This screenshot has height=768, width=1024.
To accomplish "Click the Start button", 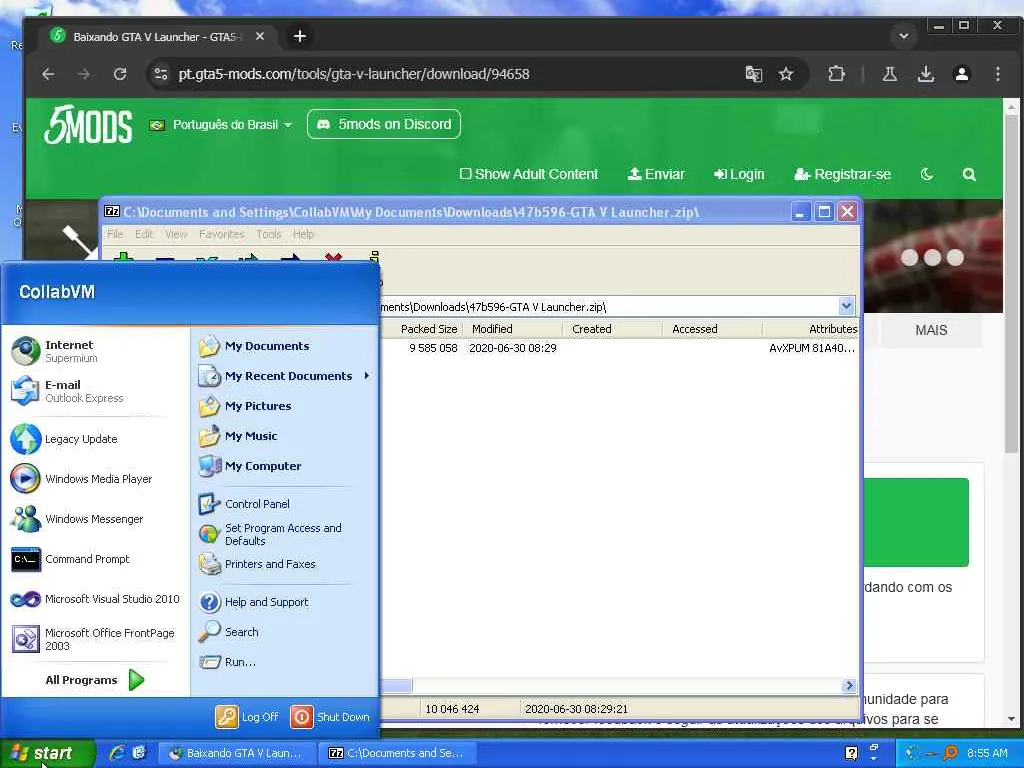I will (x=48, y=754).
